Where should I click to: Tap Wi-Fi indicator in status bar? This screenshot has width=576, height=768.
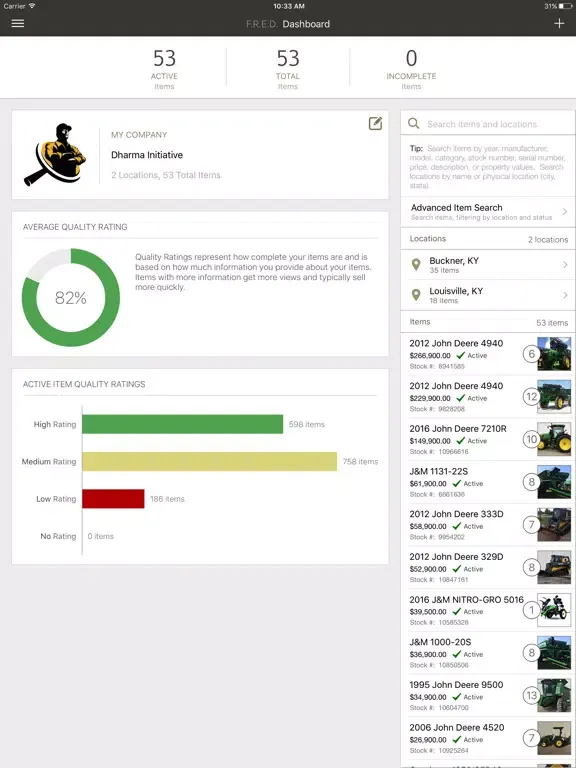pos(32,6)
